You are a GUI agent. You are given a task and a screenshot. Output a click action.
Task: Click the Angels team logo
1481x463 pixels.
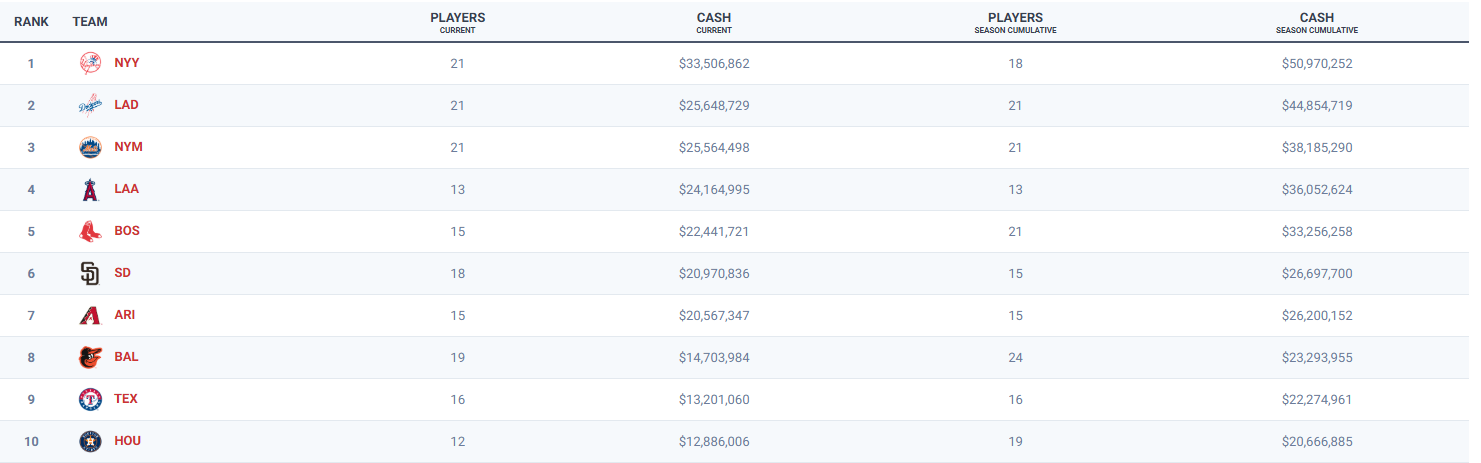click(x=90, y=189)
